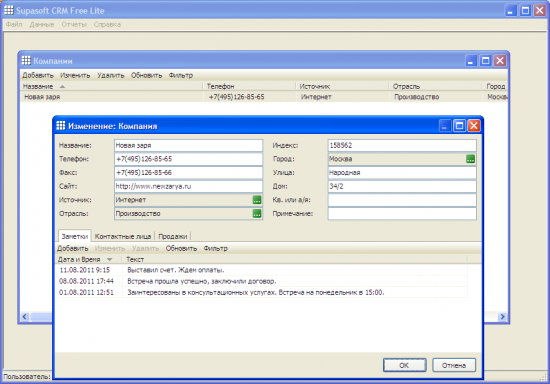
Task: Cancel the dialog with Отмена button
Action: click(x=454, y=365)
